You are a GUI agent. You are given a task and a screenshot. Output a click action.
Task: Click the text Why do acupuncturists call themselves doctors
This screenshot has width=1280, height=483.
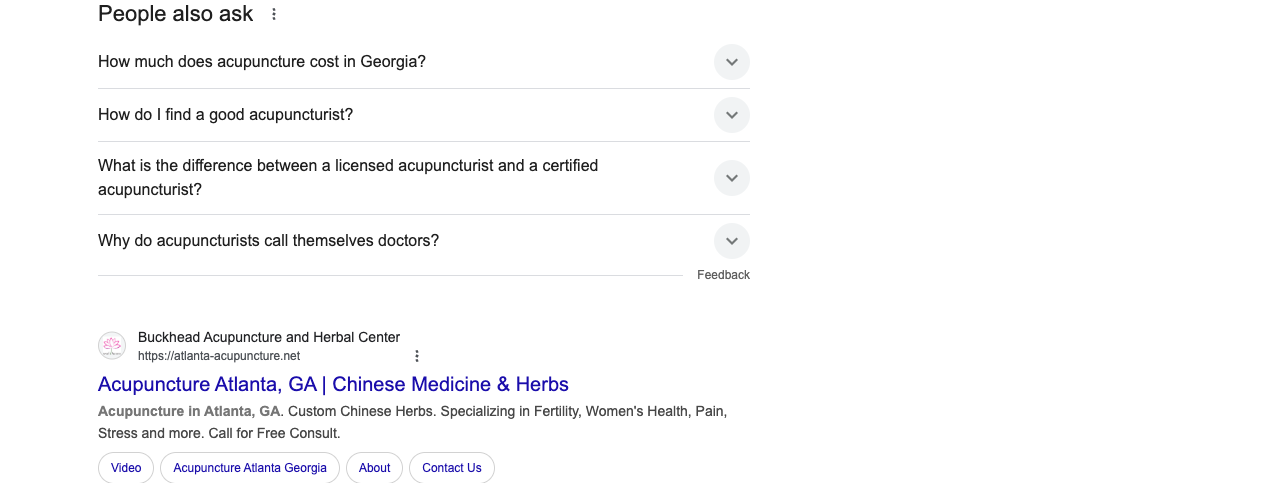click(x=268, y=241)
